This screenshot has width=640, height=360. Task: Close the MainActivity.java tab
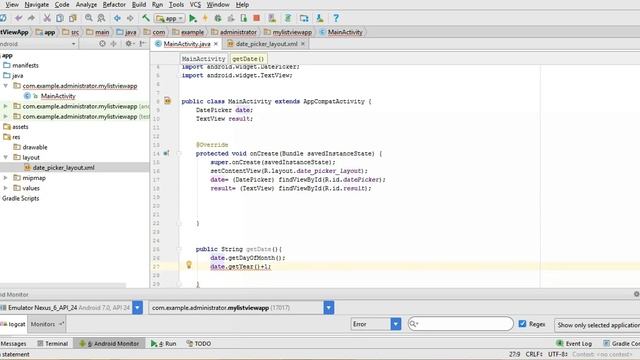pyautogui.click(x=216, y=44)
